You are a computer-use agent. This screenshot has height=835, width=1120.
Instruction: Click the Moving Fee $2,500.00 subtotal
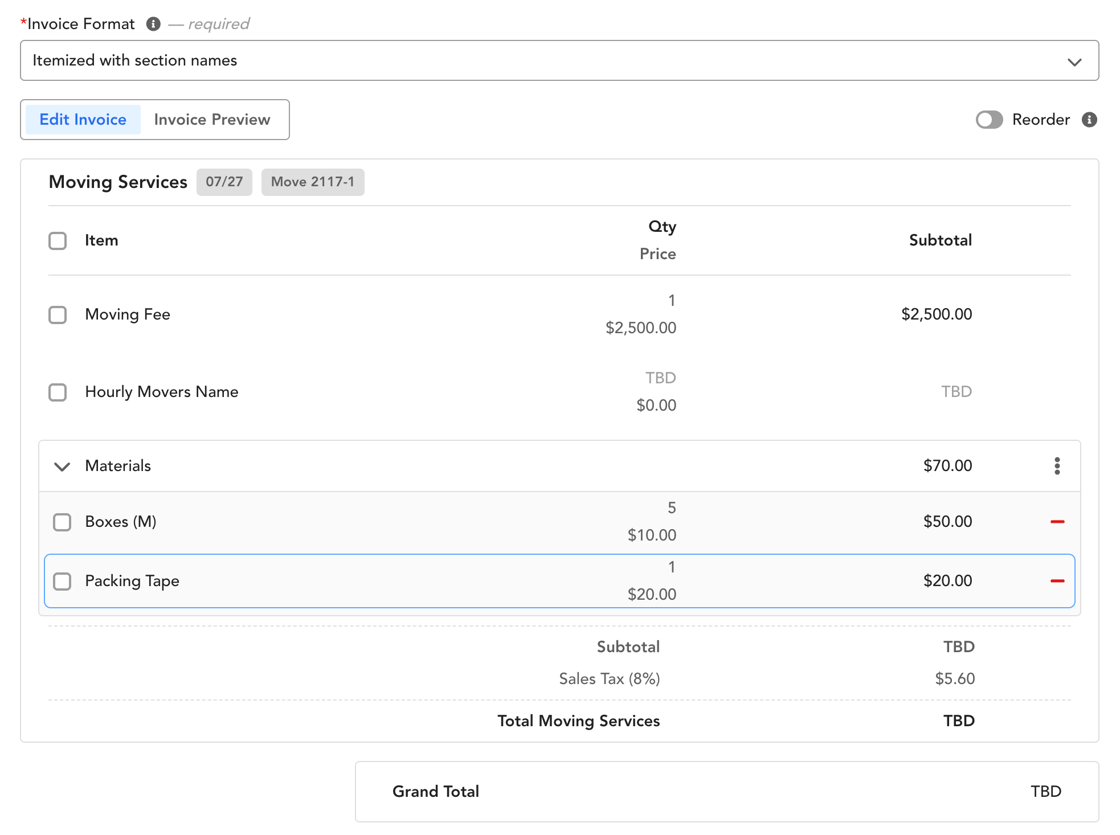coord(936,314)
